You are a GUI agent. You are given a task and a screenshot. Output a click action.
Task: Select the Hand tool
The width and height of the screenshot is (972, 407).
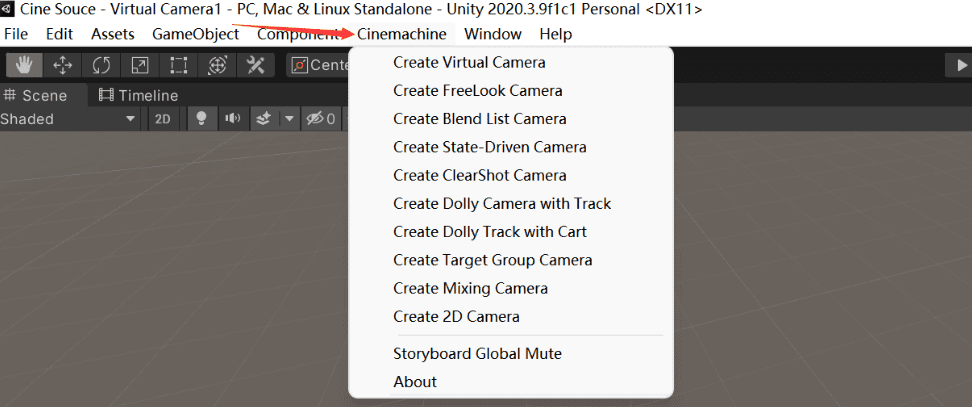click(24, 65)
